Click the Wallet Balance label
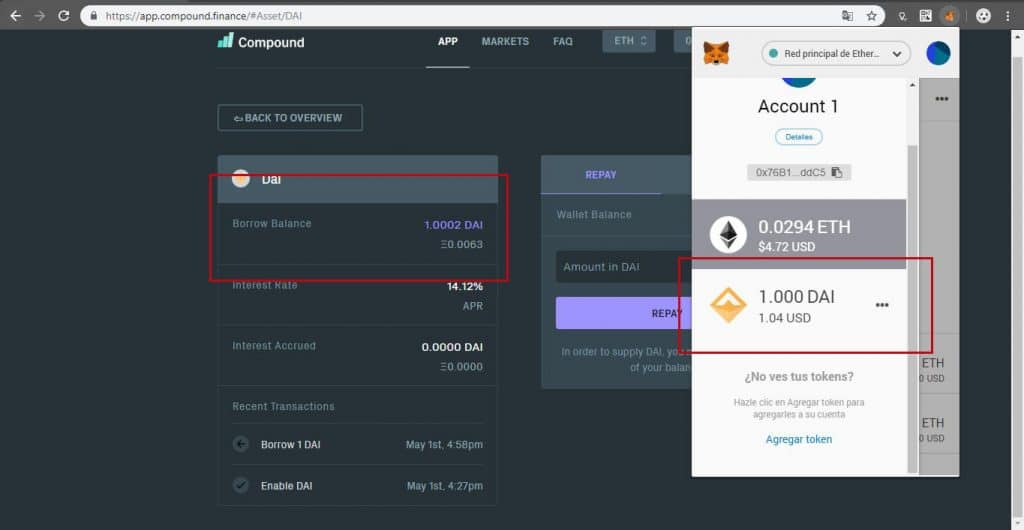The height and width of the screenshot is (530, 1024). pyautogui.click(x=594, y=214)
